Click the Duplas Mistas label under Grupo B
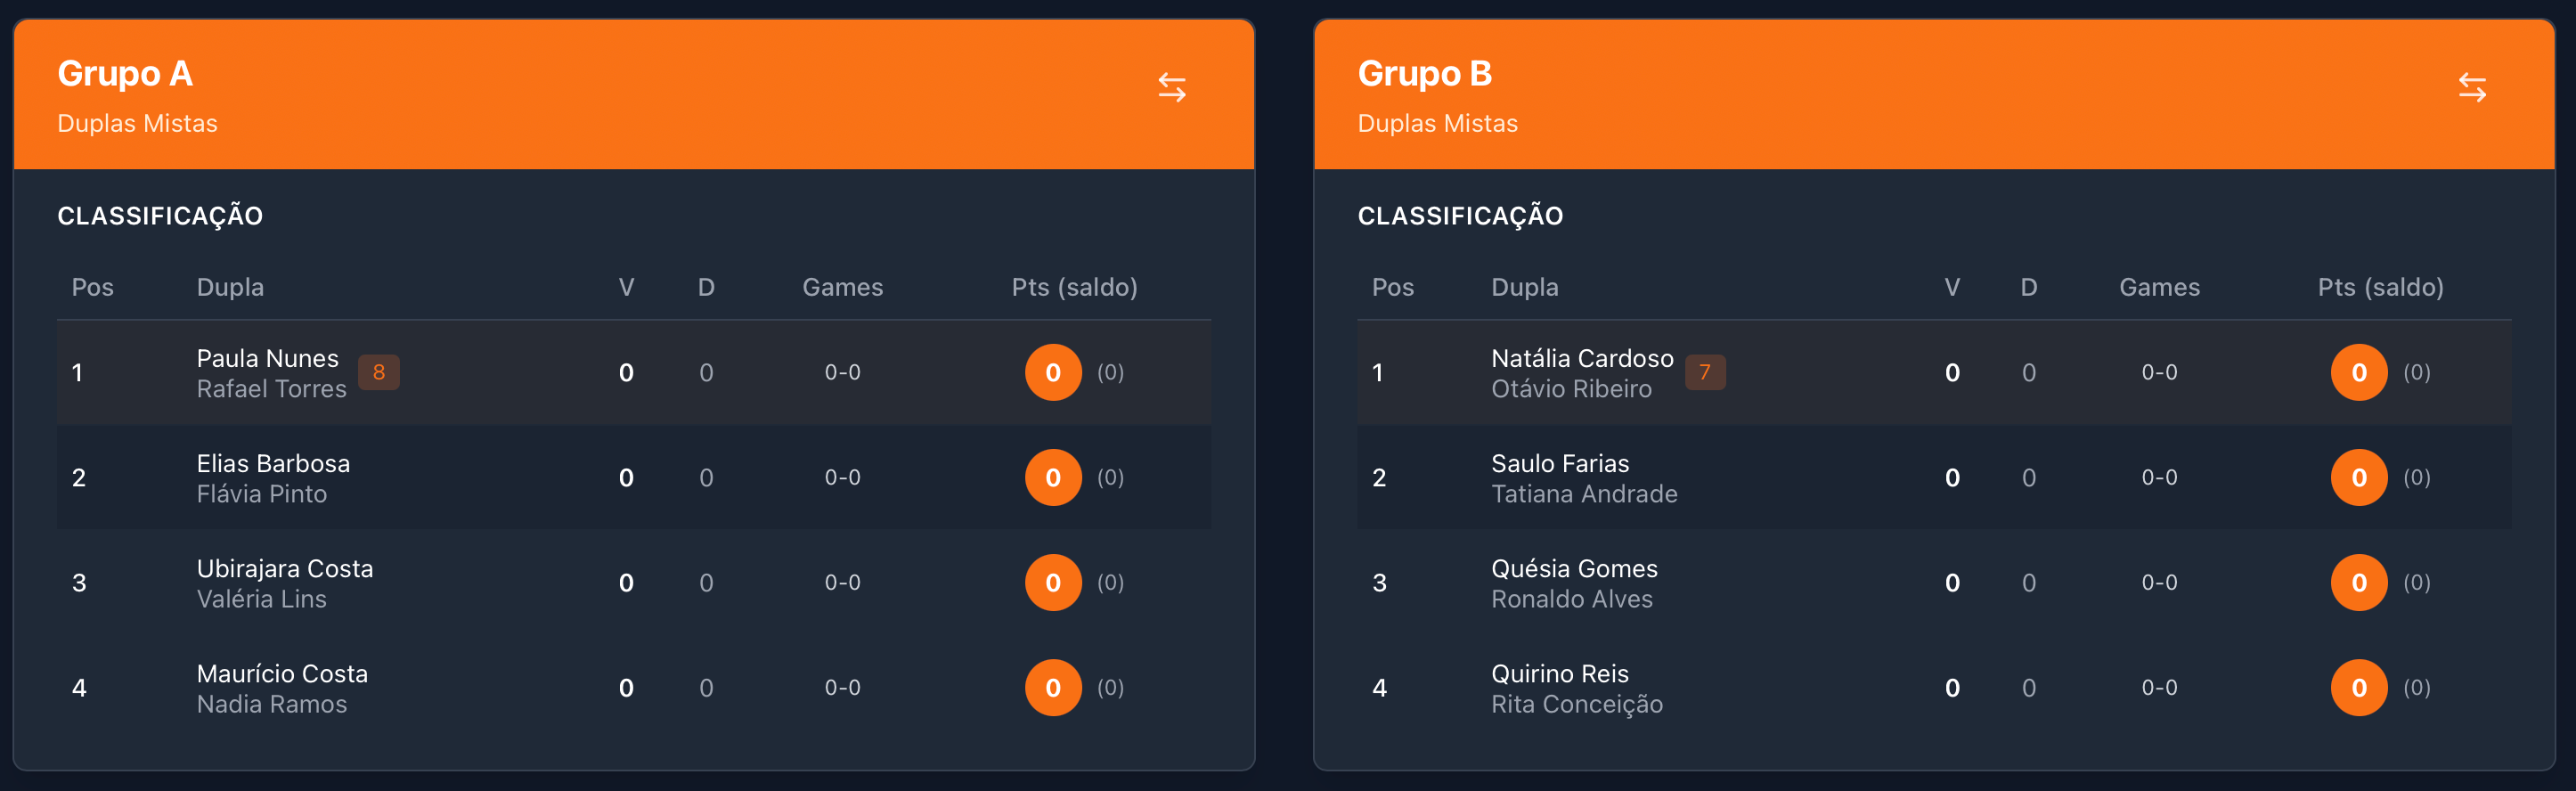The height and width of the screenshot is (791, 2576). tap(1438, 123)
